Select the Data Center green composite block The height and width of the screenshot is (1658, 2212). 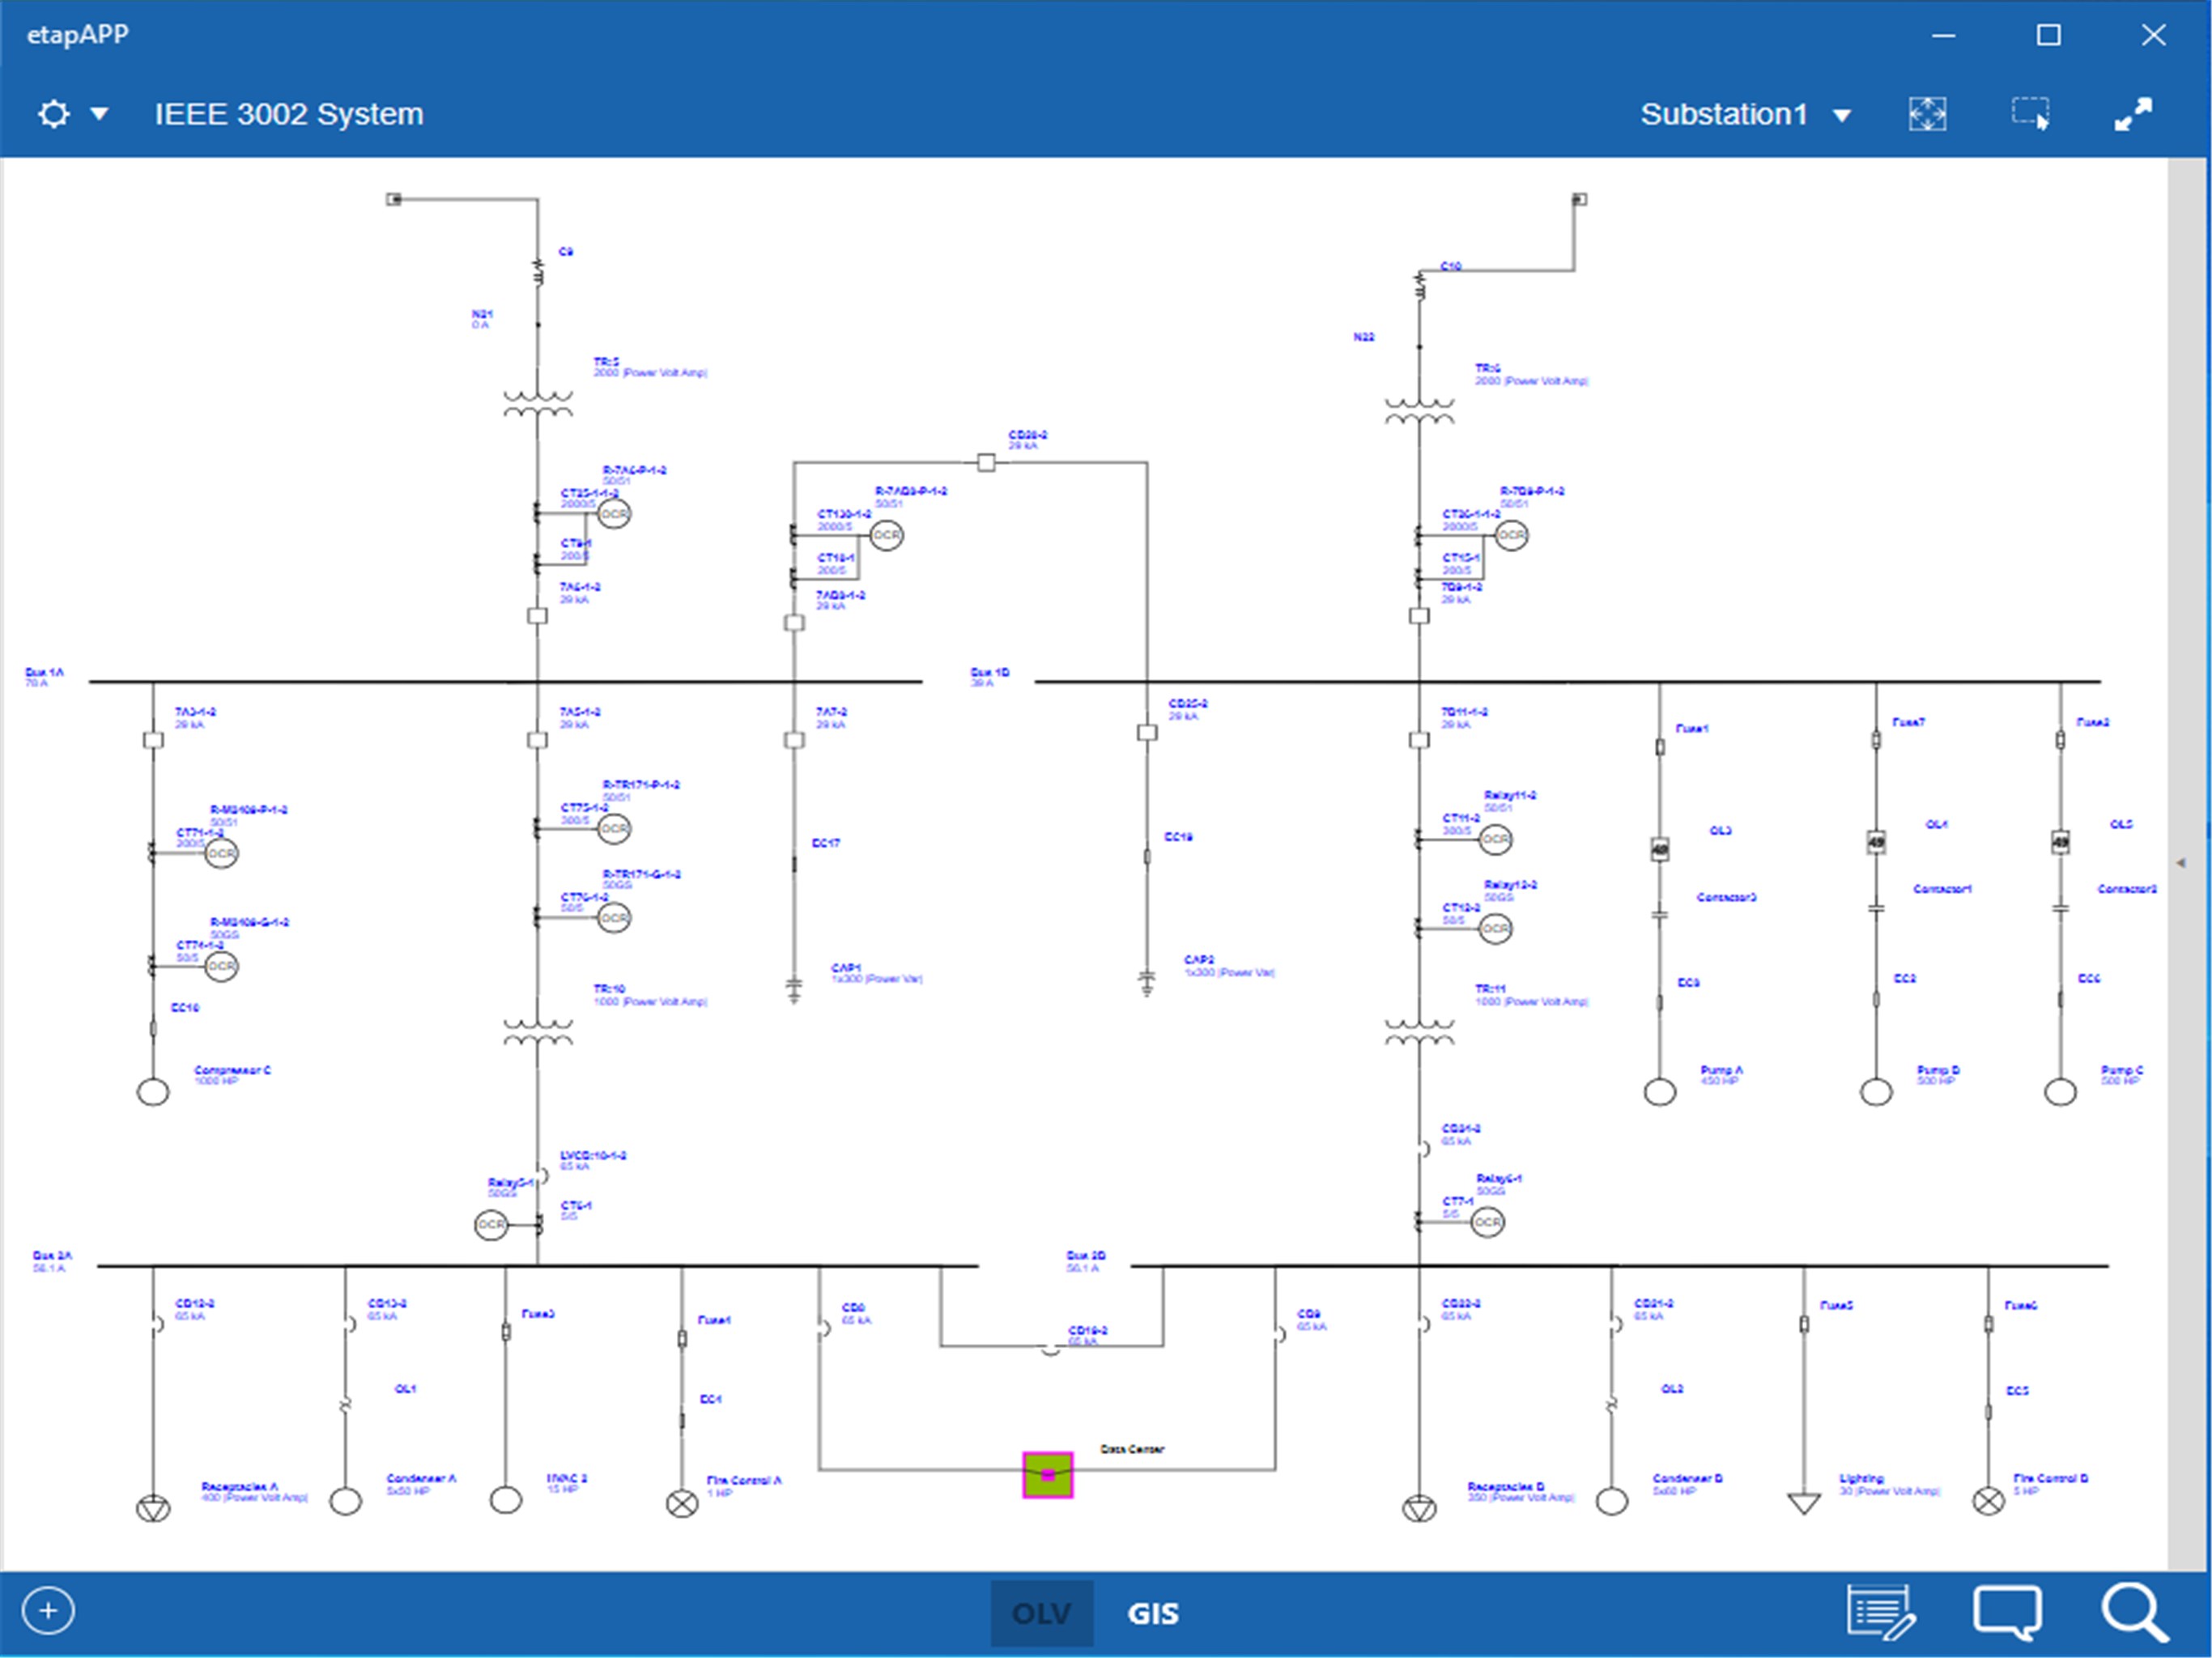point(1047,1475)
